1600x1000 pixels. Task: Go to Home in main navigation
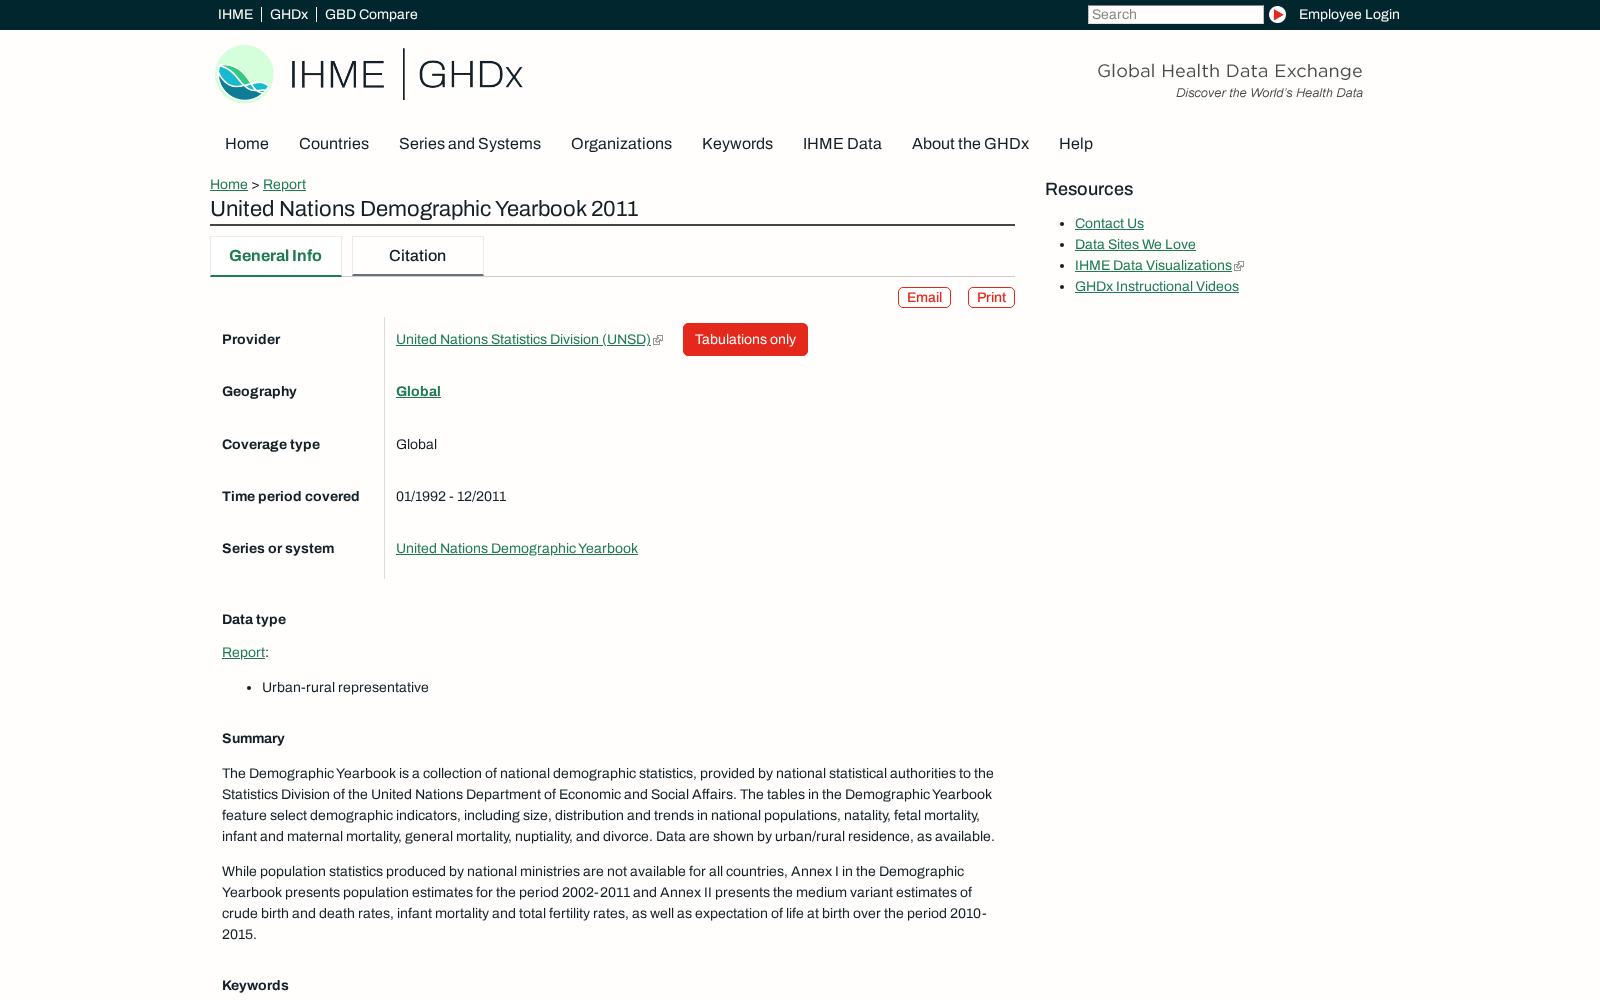[247, 144]
